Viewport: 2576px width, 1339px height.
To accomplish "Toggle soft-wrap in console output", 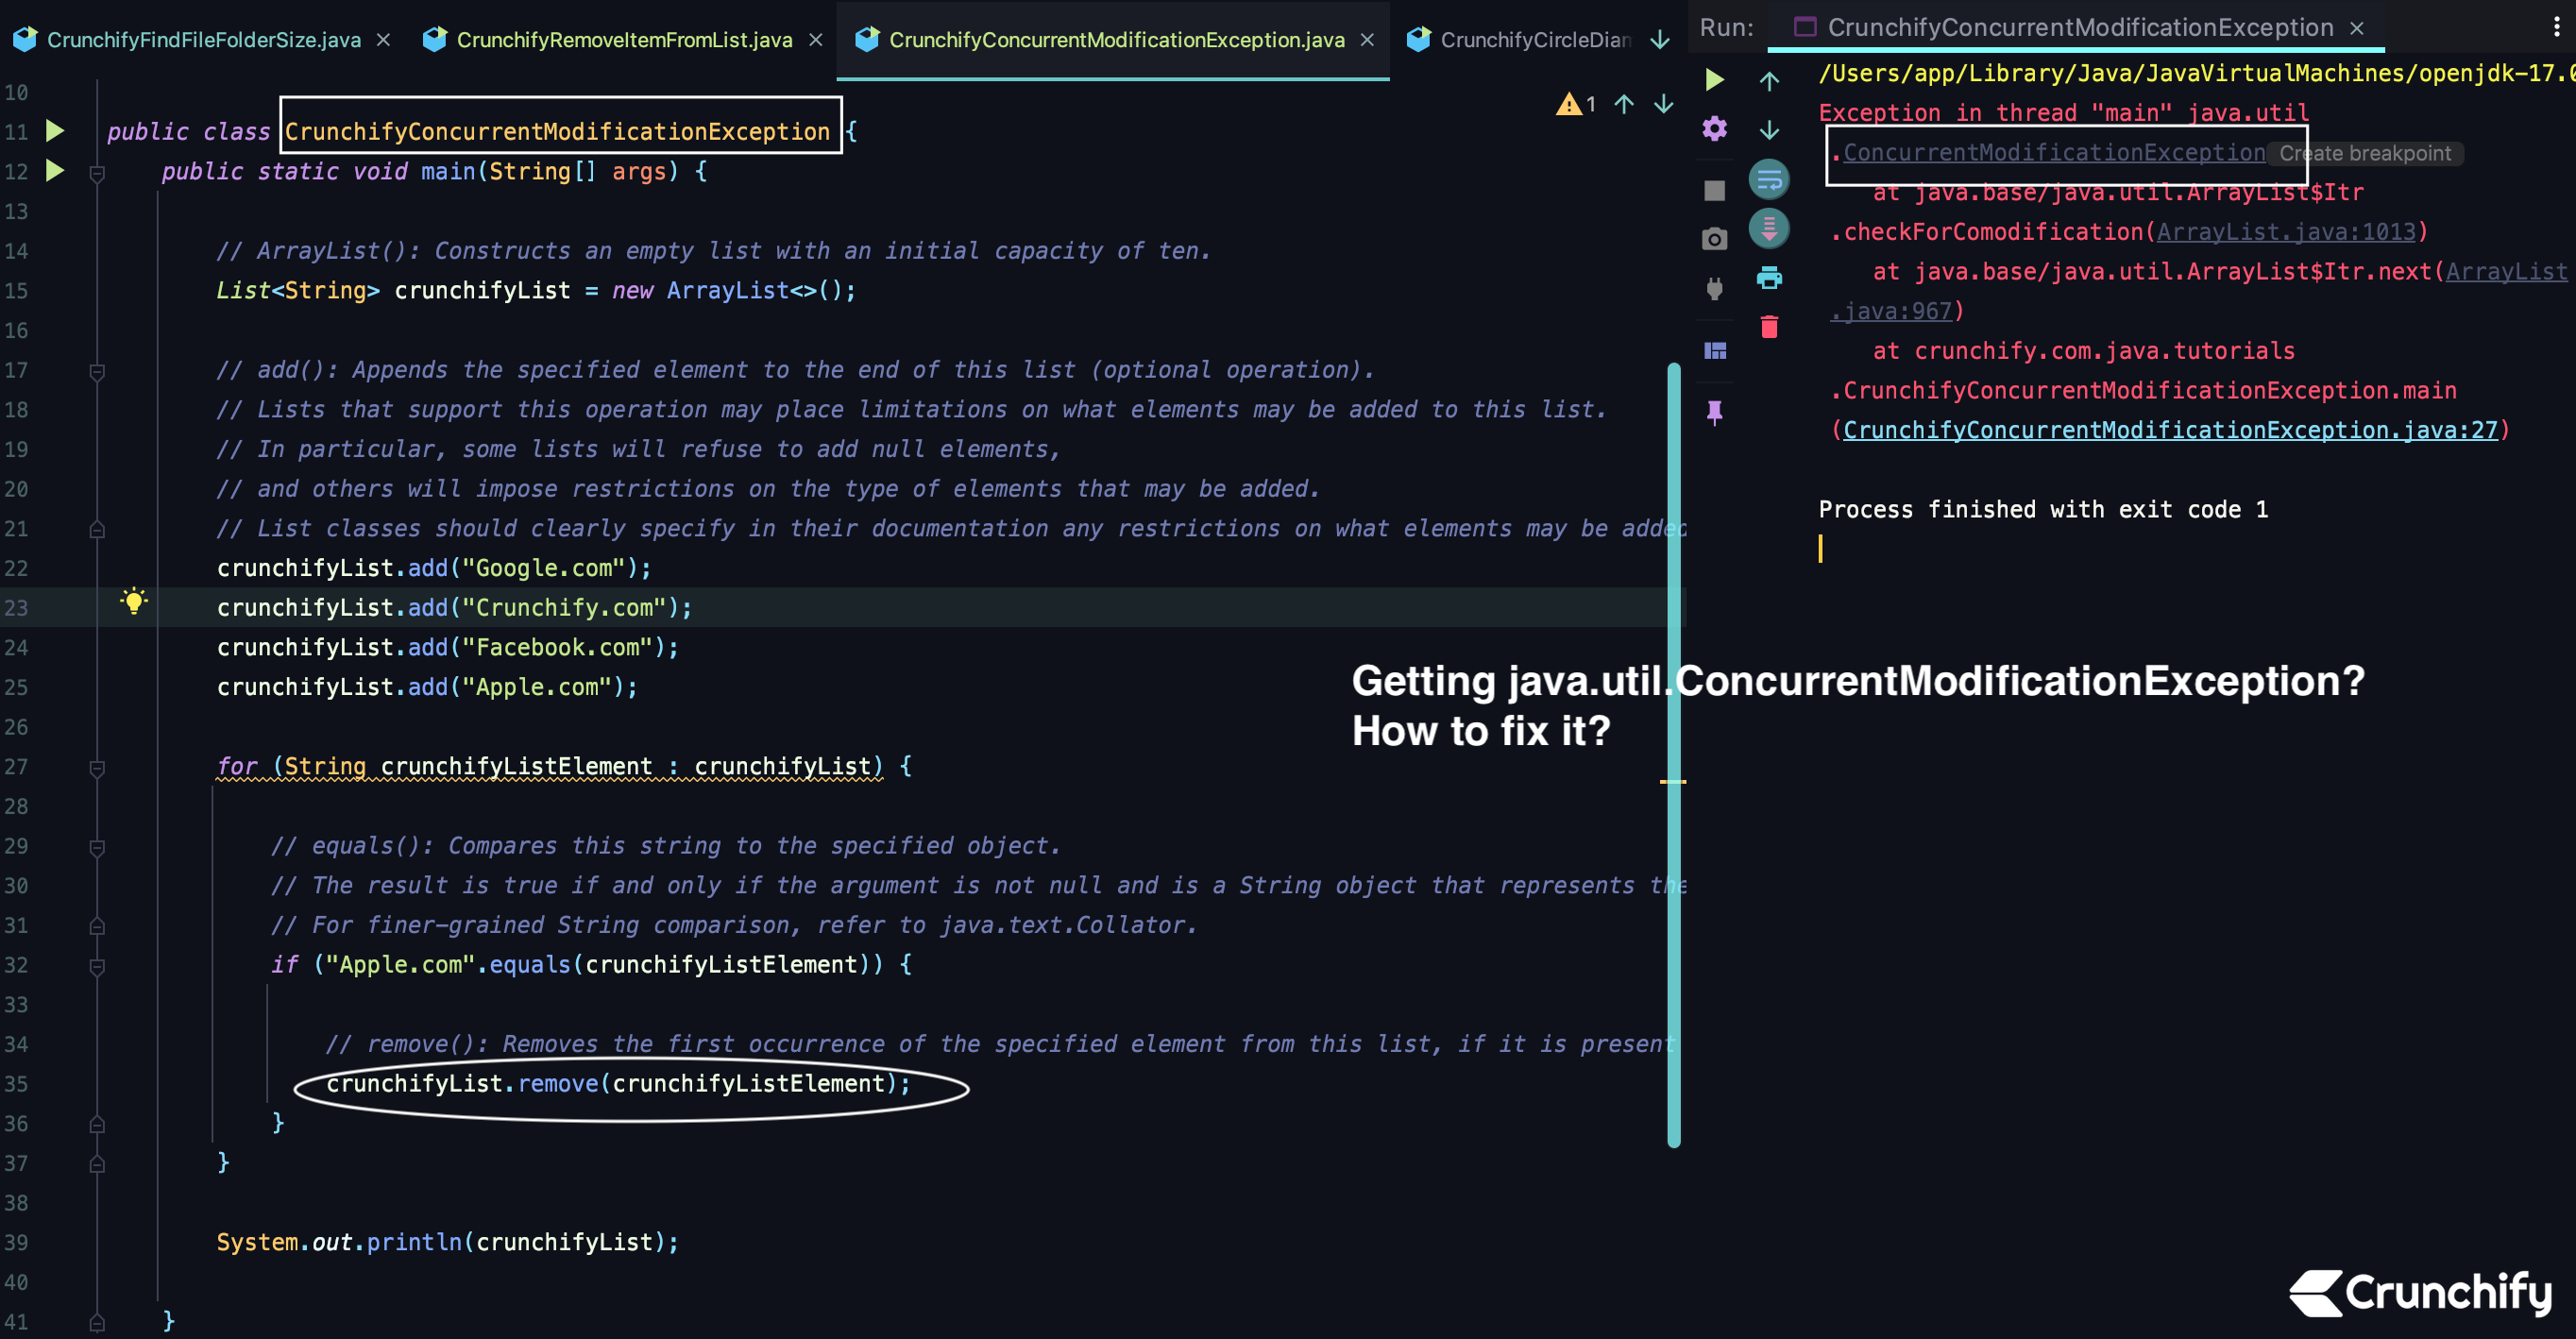I will tap(1769, 180).
